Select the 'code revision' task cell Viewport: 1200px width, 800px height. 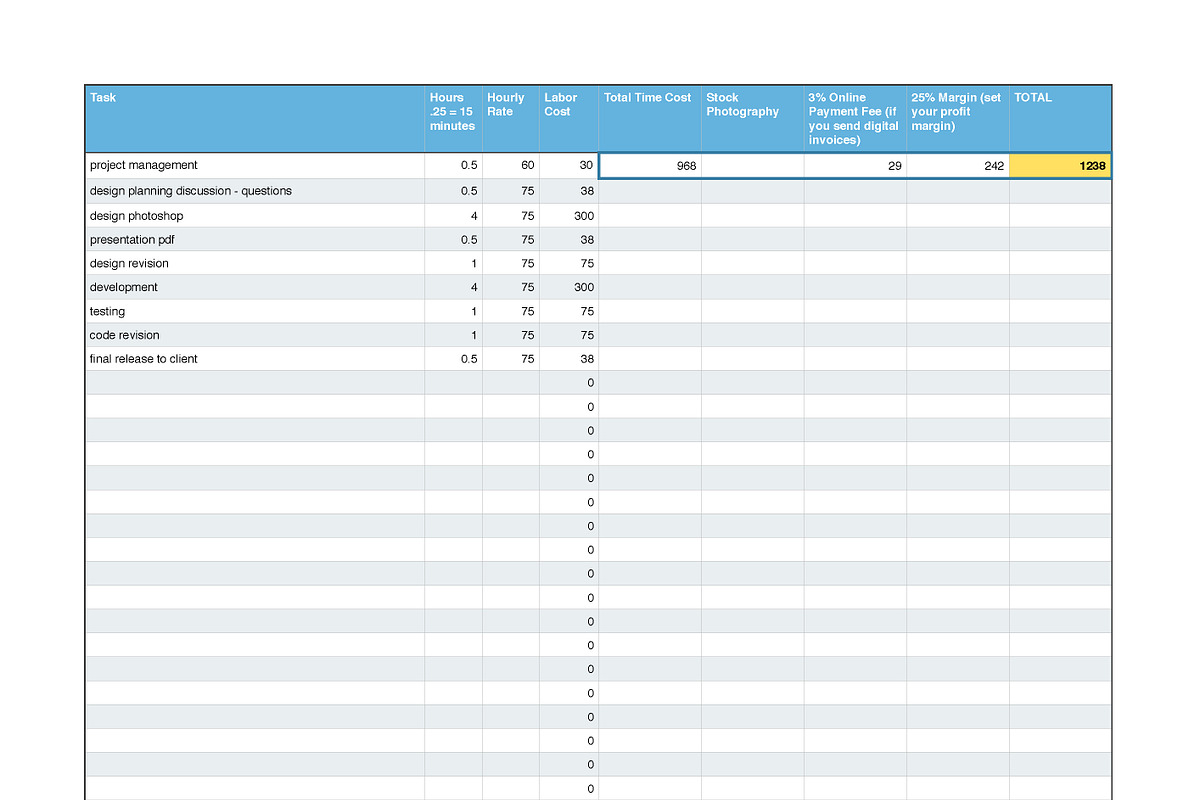[255, 336]
